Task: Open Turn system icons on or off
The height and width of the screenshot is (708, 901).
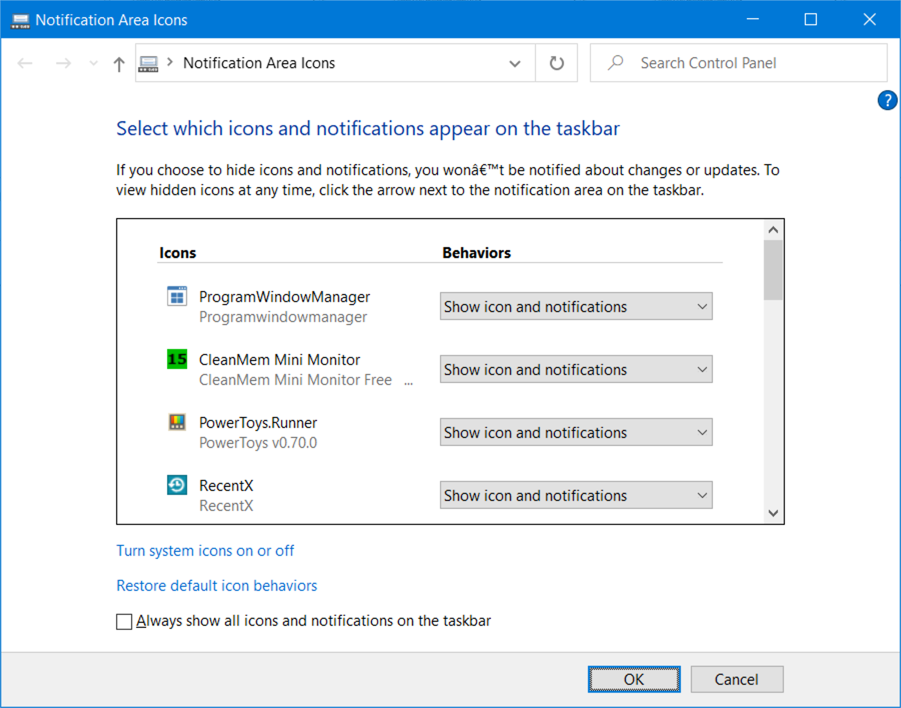Action: tap(205, 551)
